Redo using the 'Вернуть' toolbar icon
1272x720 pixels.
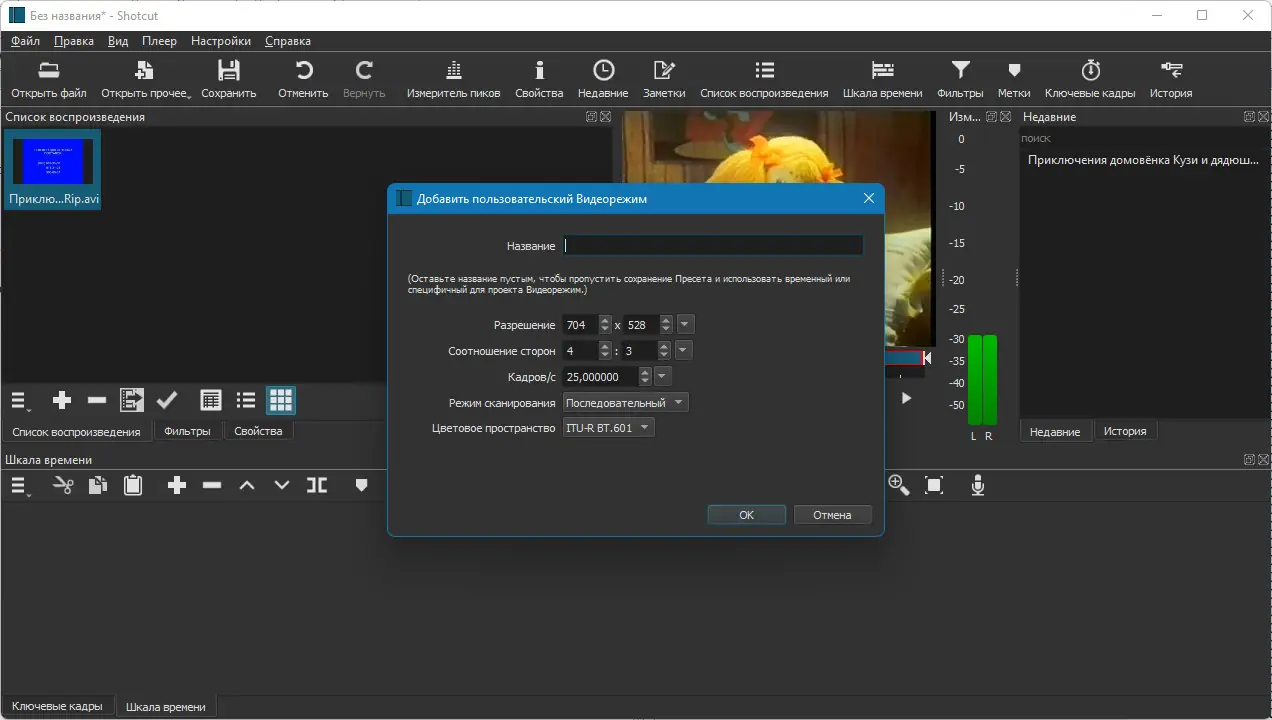pyautogui.click(x=364, y=70)
